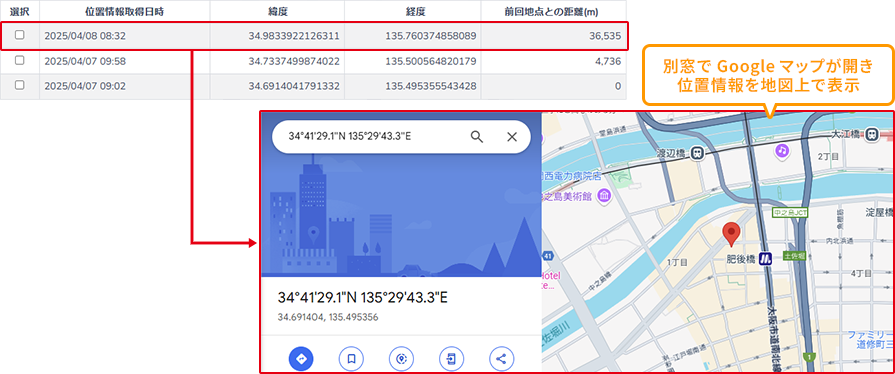This screenshot has height=374, width=895.
Task: Click the route 41 road shield
Action: [x=547, y=255]
